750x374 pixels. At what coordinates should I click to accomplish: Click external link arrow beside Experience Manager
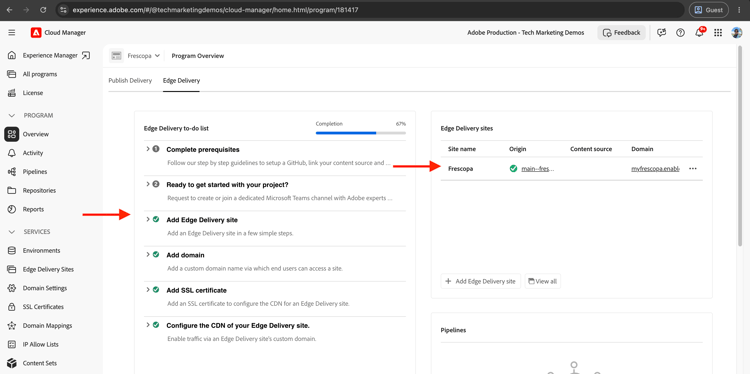[x=86, y=55]
